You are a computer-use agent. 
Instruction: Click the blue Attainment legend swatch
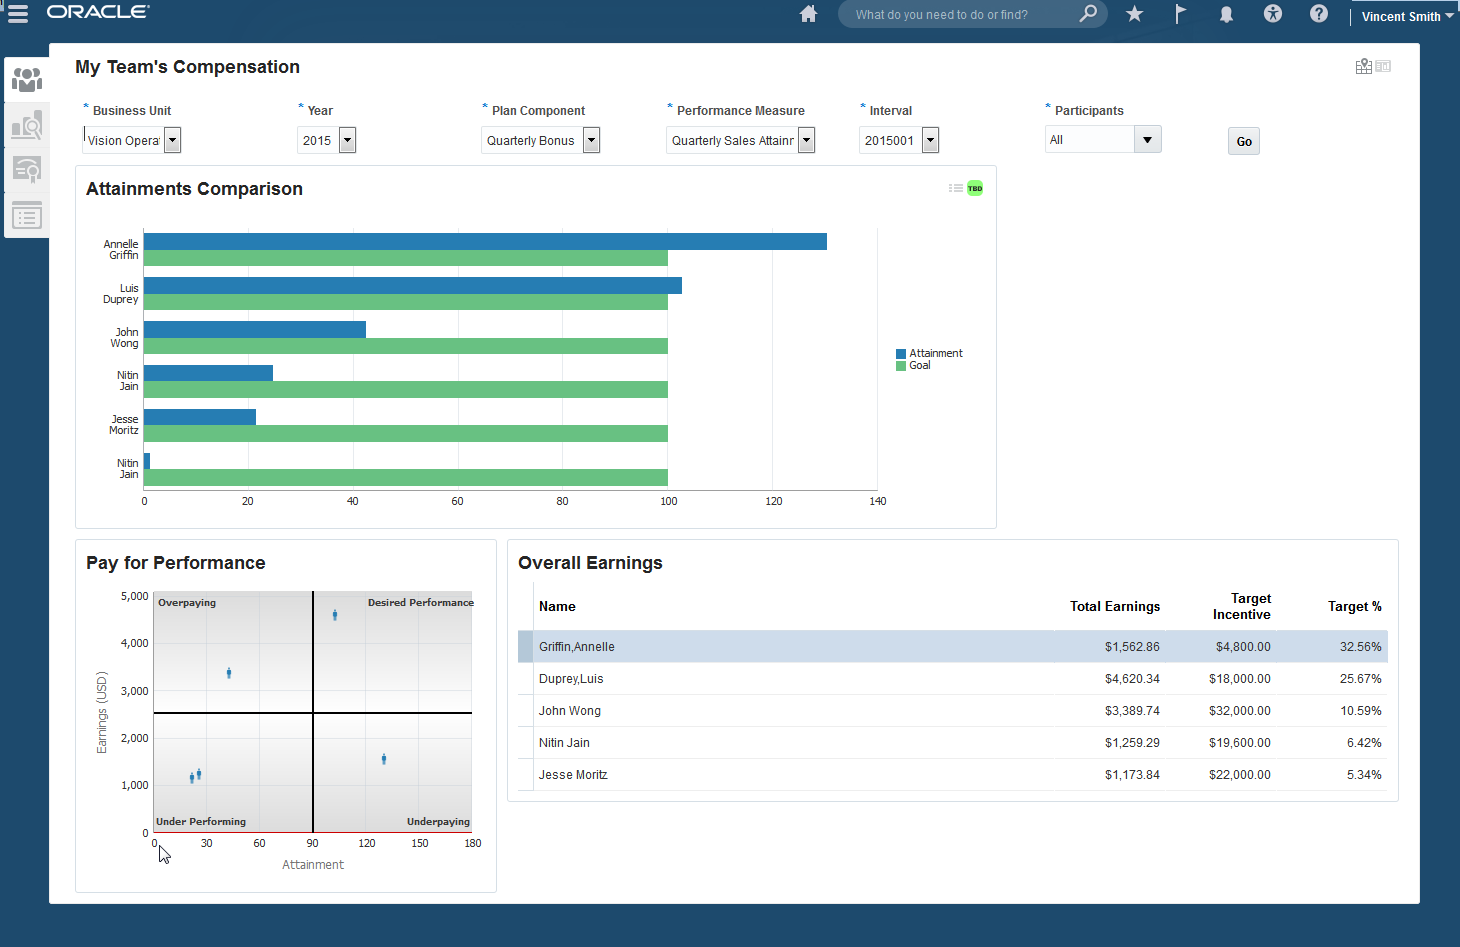click(901, 354)
